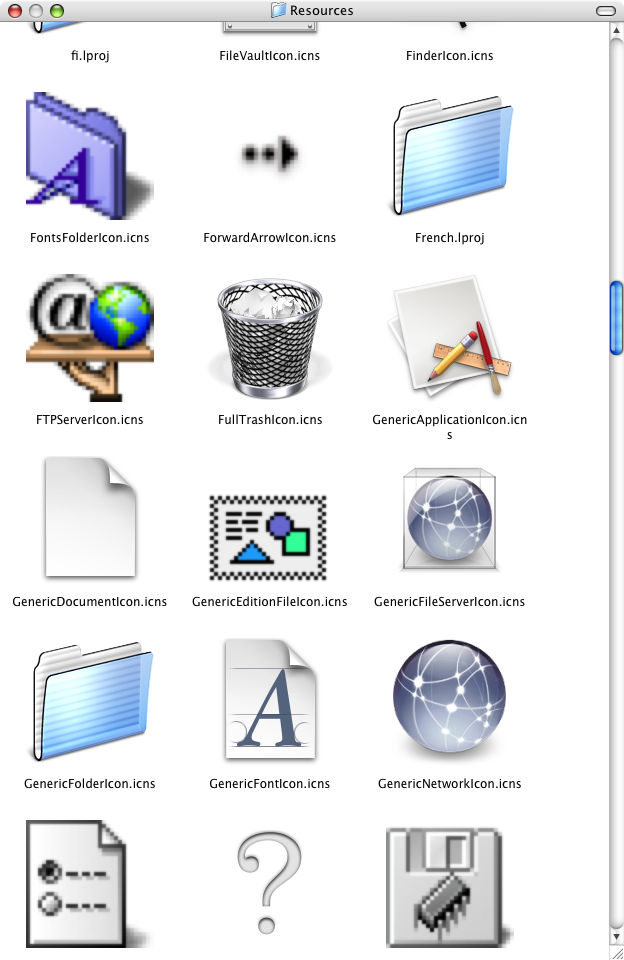The height and width of the screenshot is (960, 624).
Task: Click the FullTrashIcon.icns file name
Action: click(269, 419)
